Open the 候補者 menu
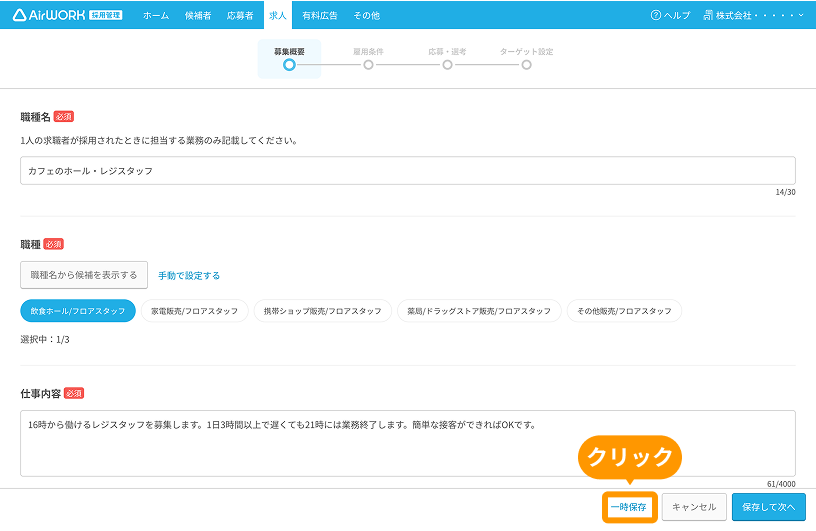This screenshot has width=816, height=531. click(x=198, y=16)
